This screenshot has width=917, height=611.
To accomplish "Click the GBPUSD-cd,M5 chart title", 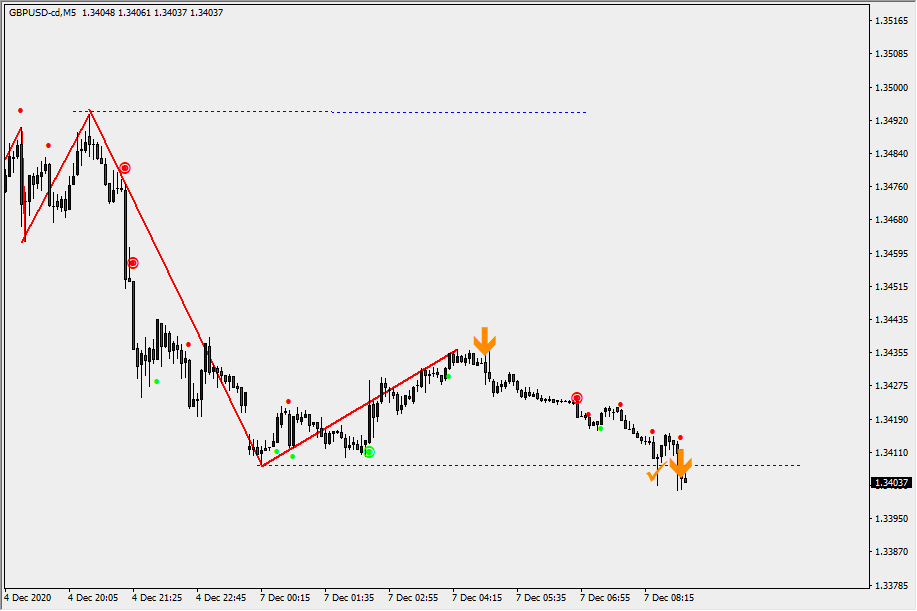I will point(42,13).
